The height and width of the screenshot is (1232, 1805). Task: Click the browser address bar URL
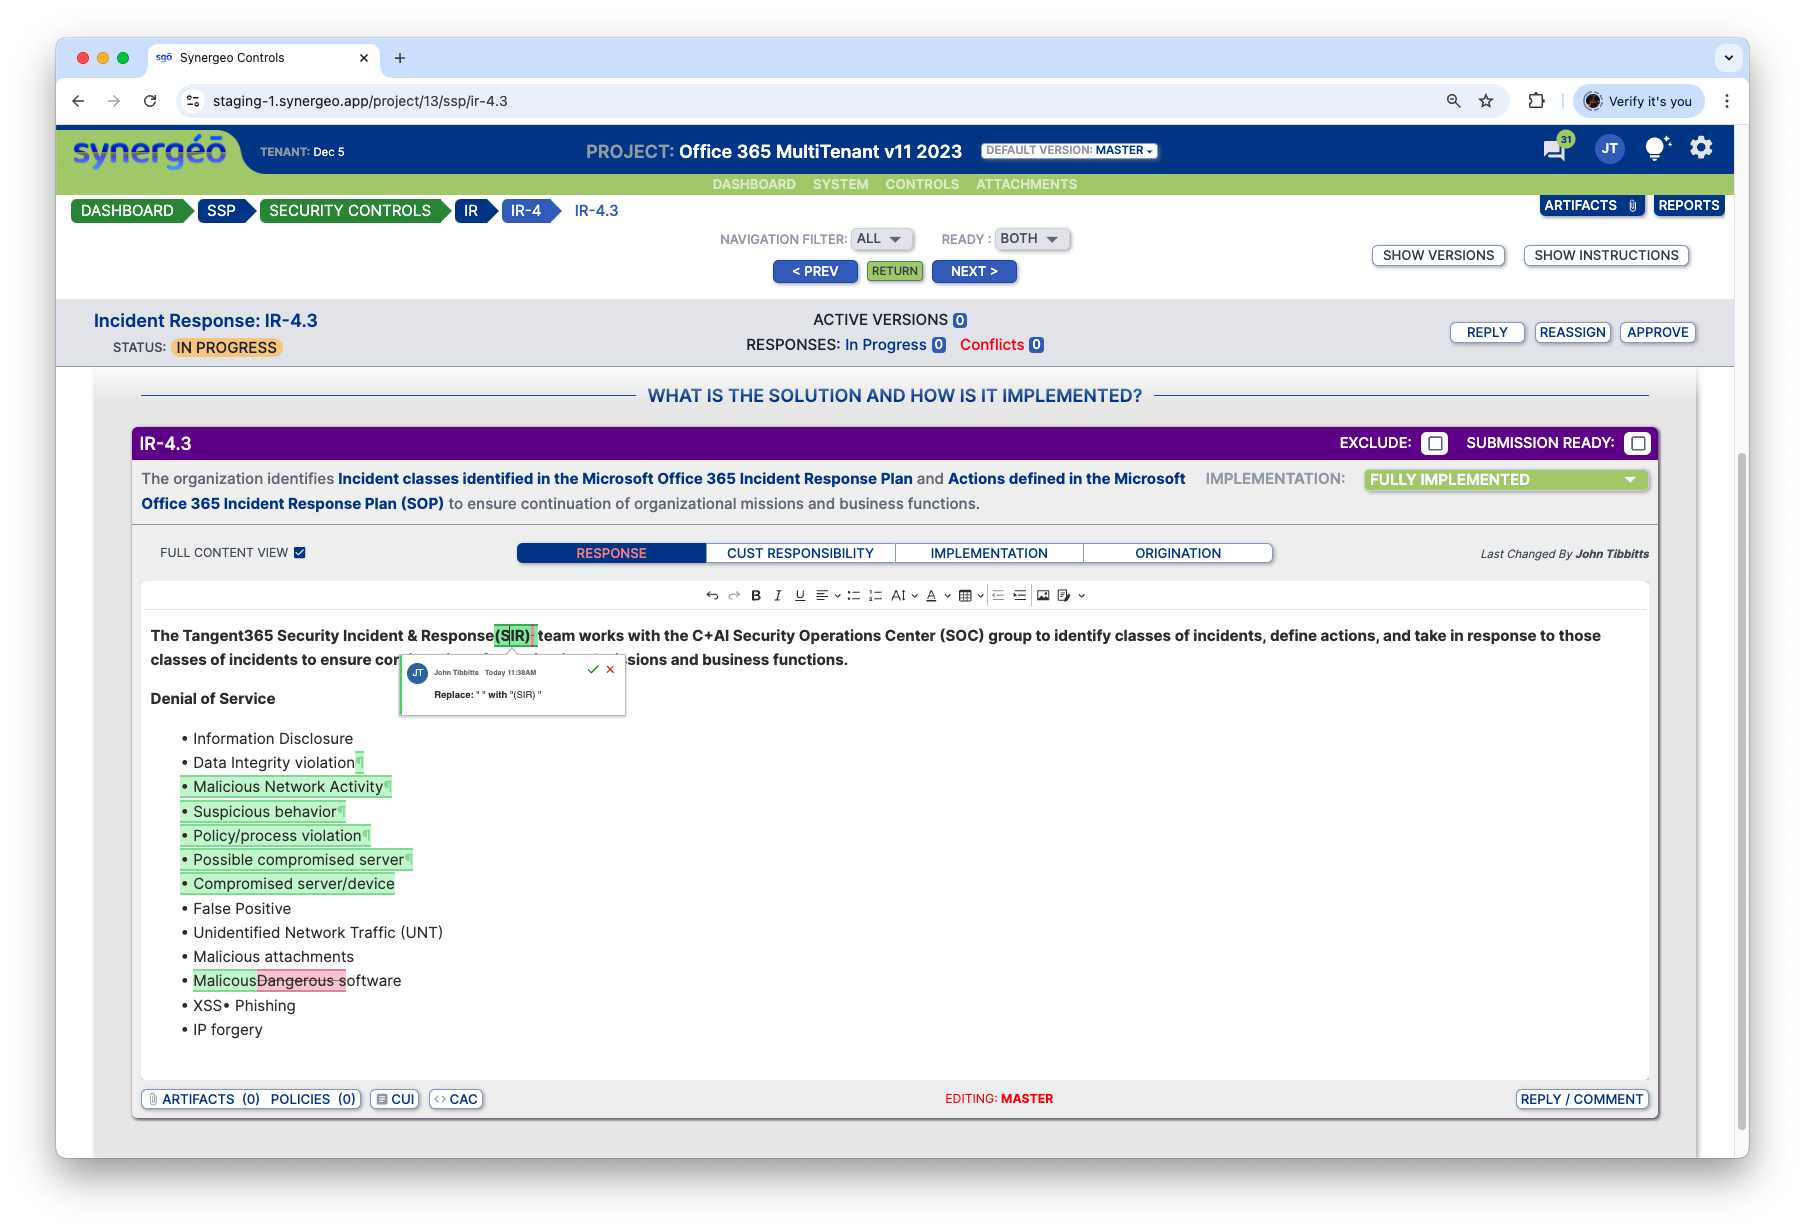tap(360, 101)
